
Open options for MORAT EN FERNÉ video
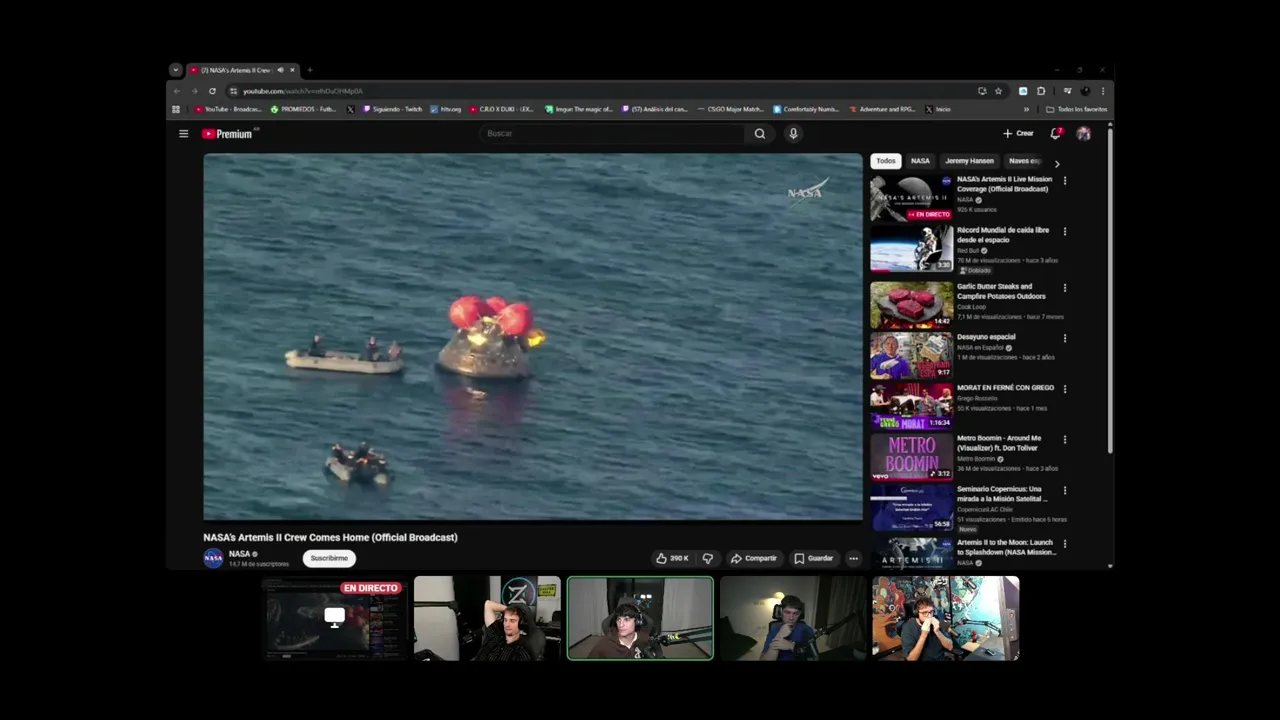click(1064, 389)
